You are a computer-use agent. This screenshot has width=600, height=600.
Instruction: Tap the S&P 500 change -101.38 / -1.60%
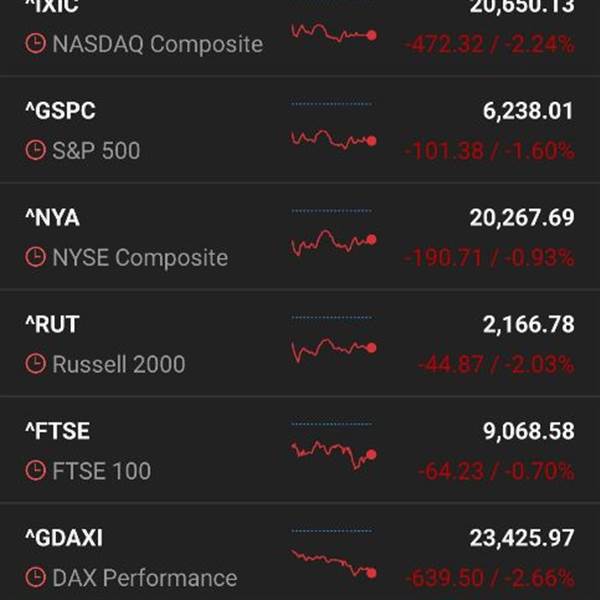pos(489,150)
